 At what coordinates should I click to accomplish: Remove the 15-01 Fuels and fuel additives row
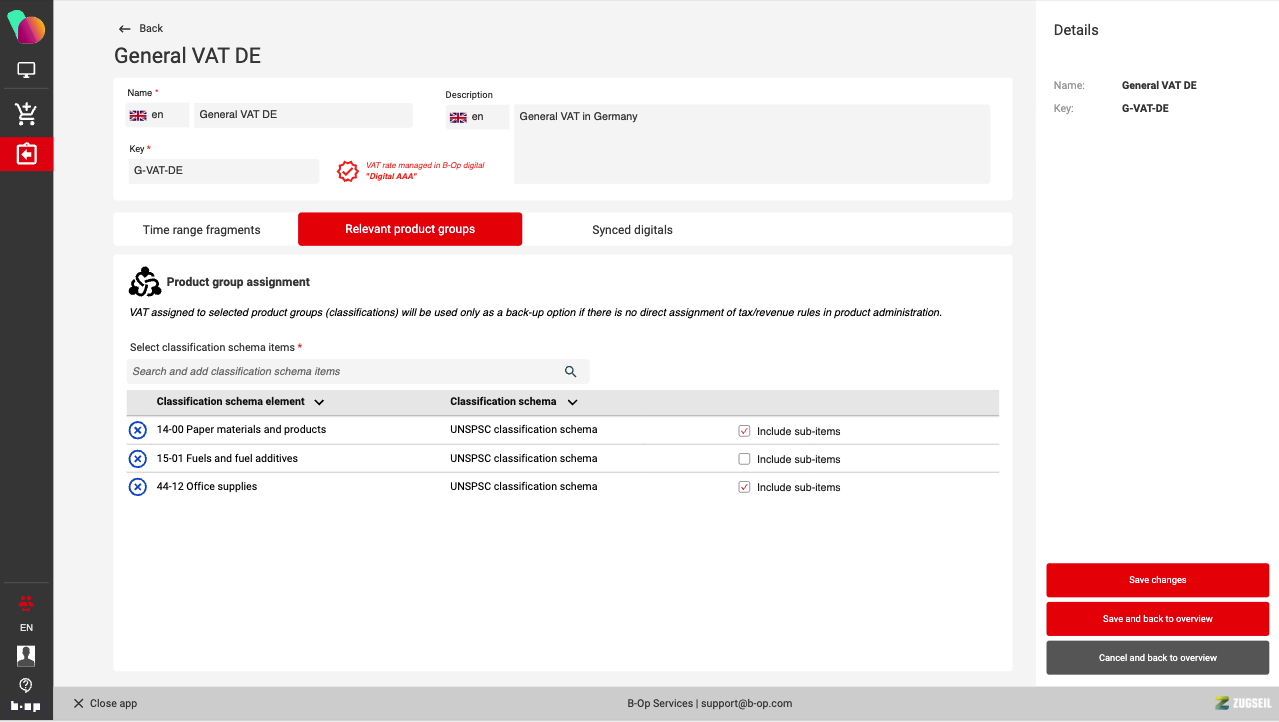pos(138,459)
